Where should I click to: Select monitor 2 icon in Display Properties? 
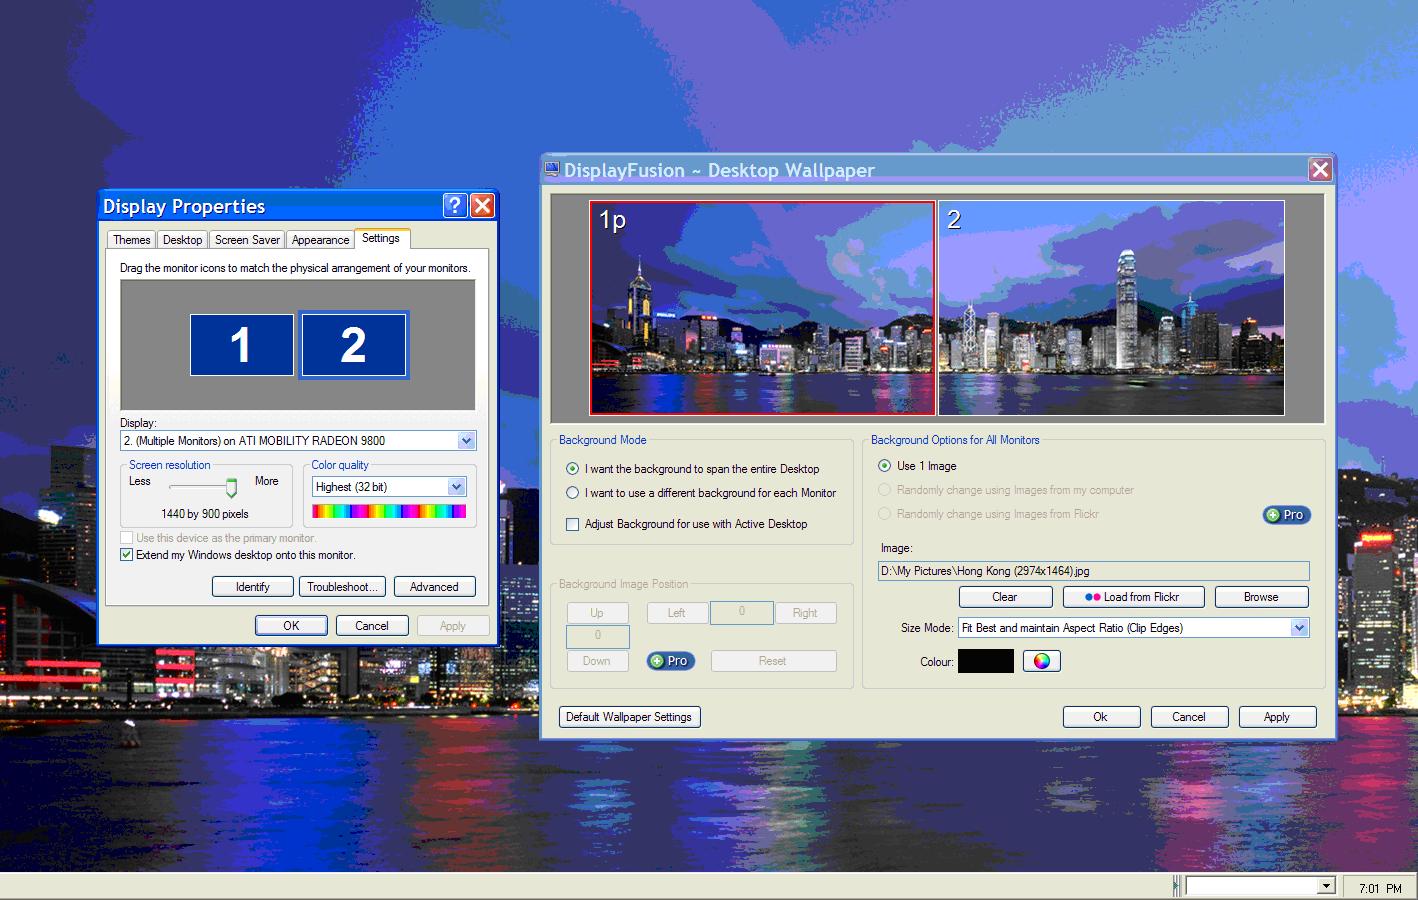(353, 345)
